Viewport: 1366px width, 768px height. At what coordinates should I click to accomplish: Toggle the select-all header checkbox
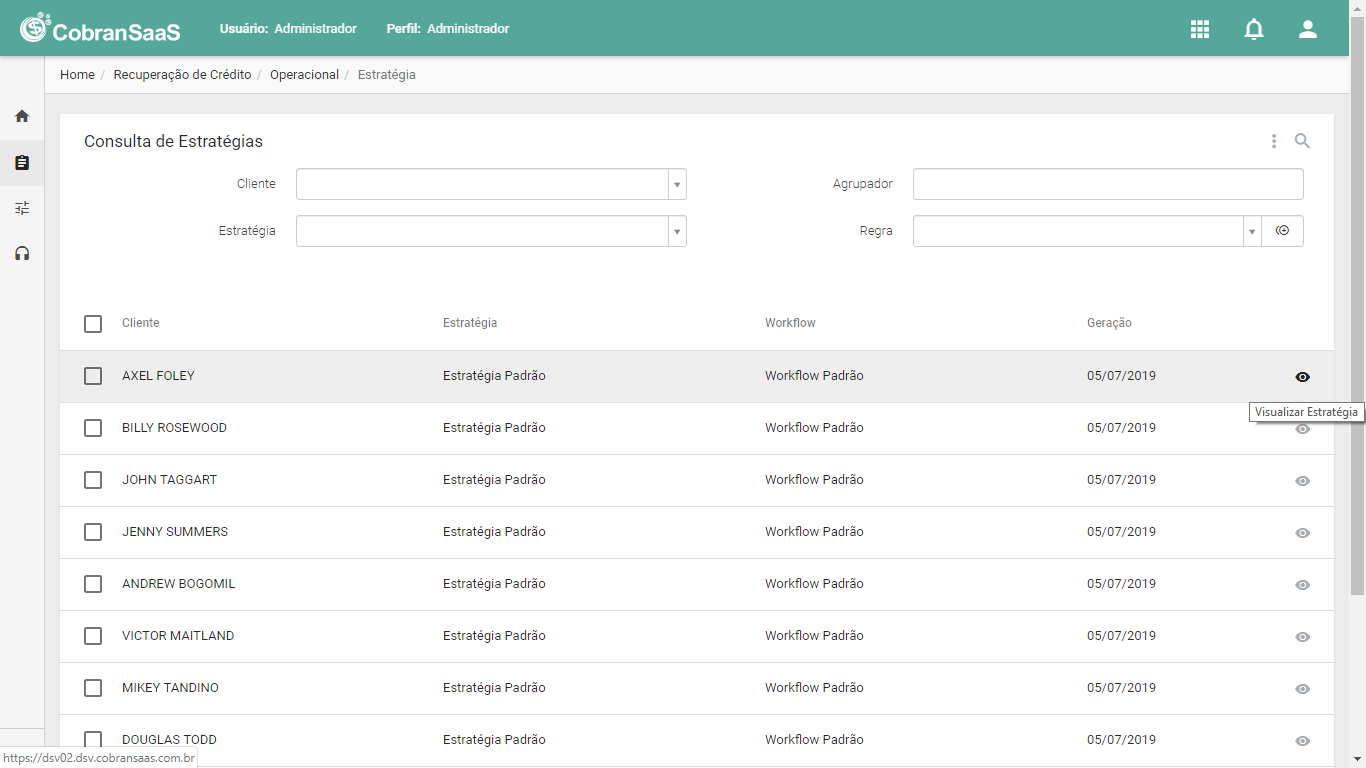[93, 324]
